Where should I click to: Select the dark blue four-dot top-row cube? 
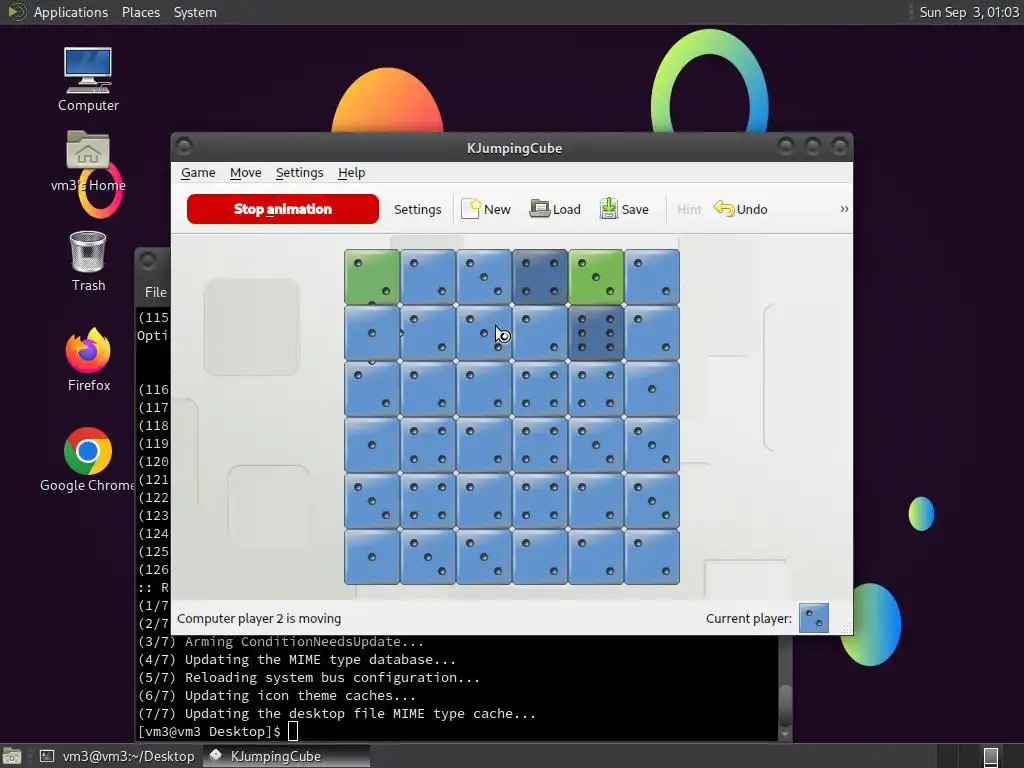540,277
